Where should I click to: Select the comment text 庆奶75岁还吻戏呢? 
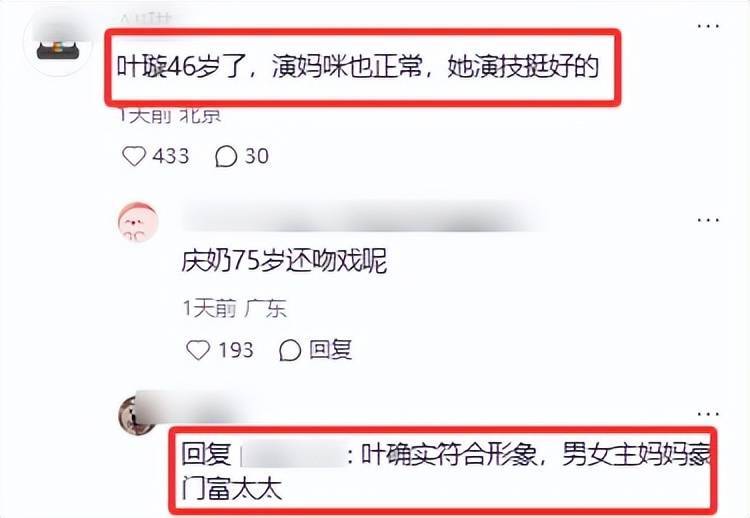coord(284,261)
